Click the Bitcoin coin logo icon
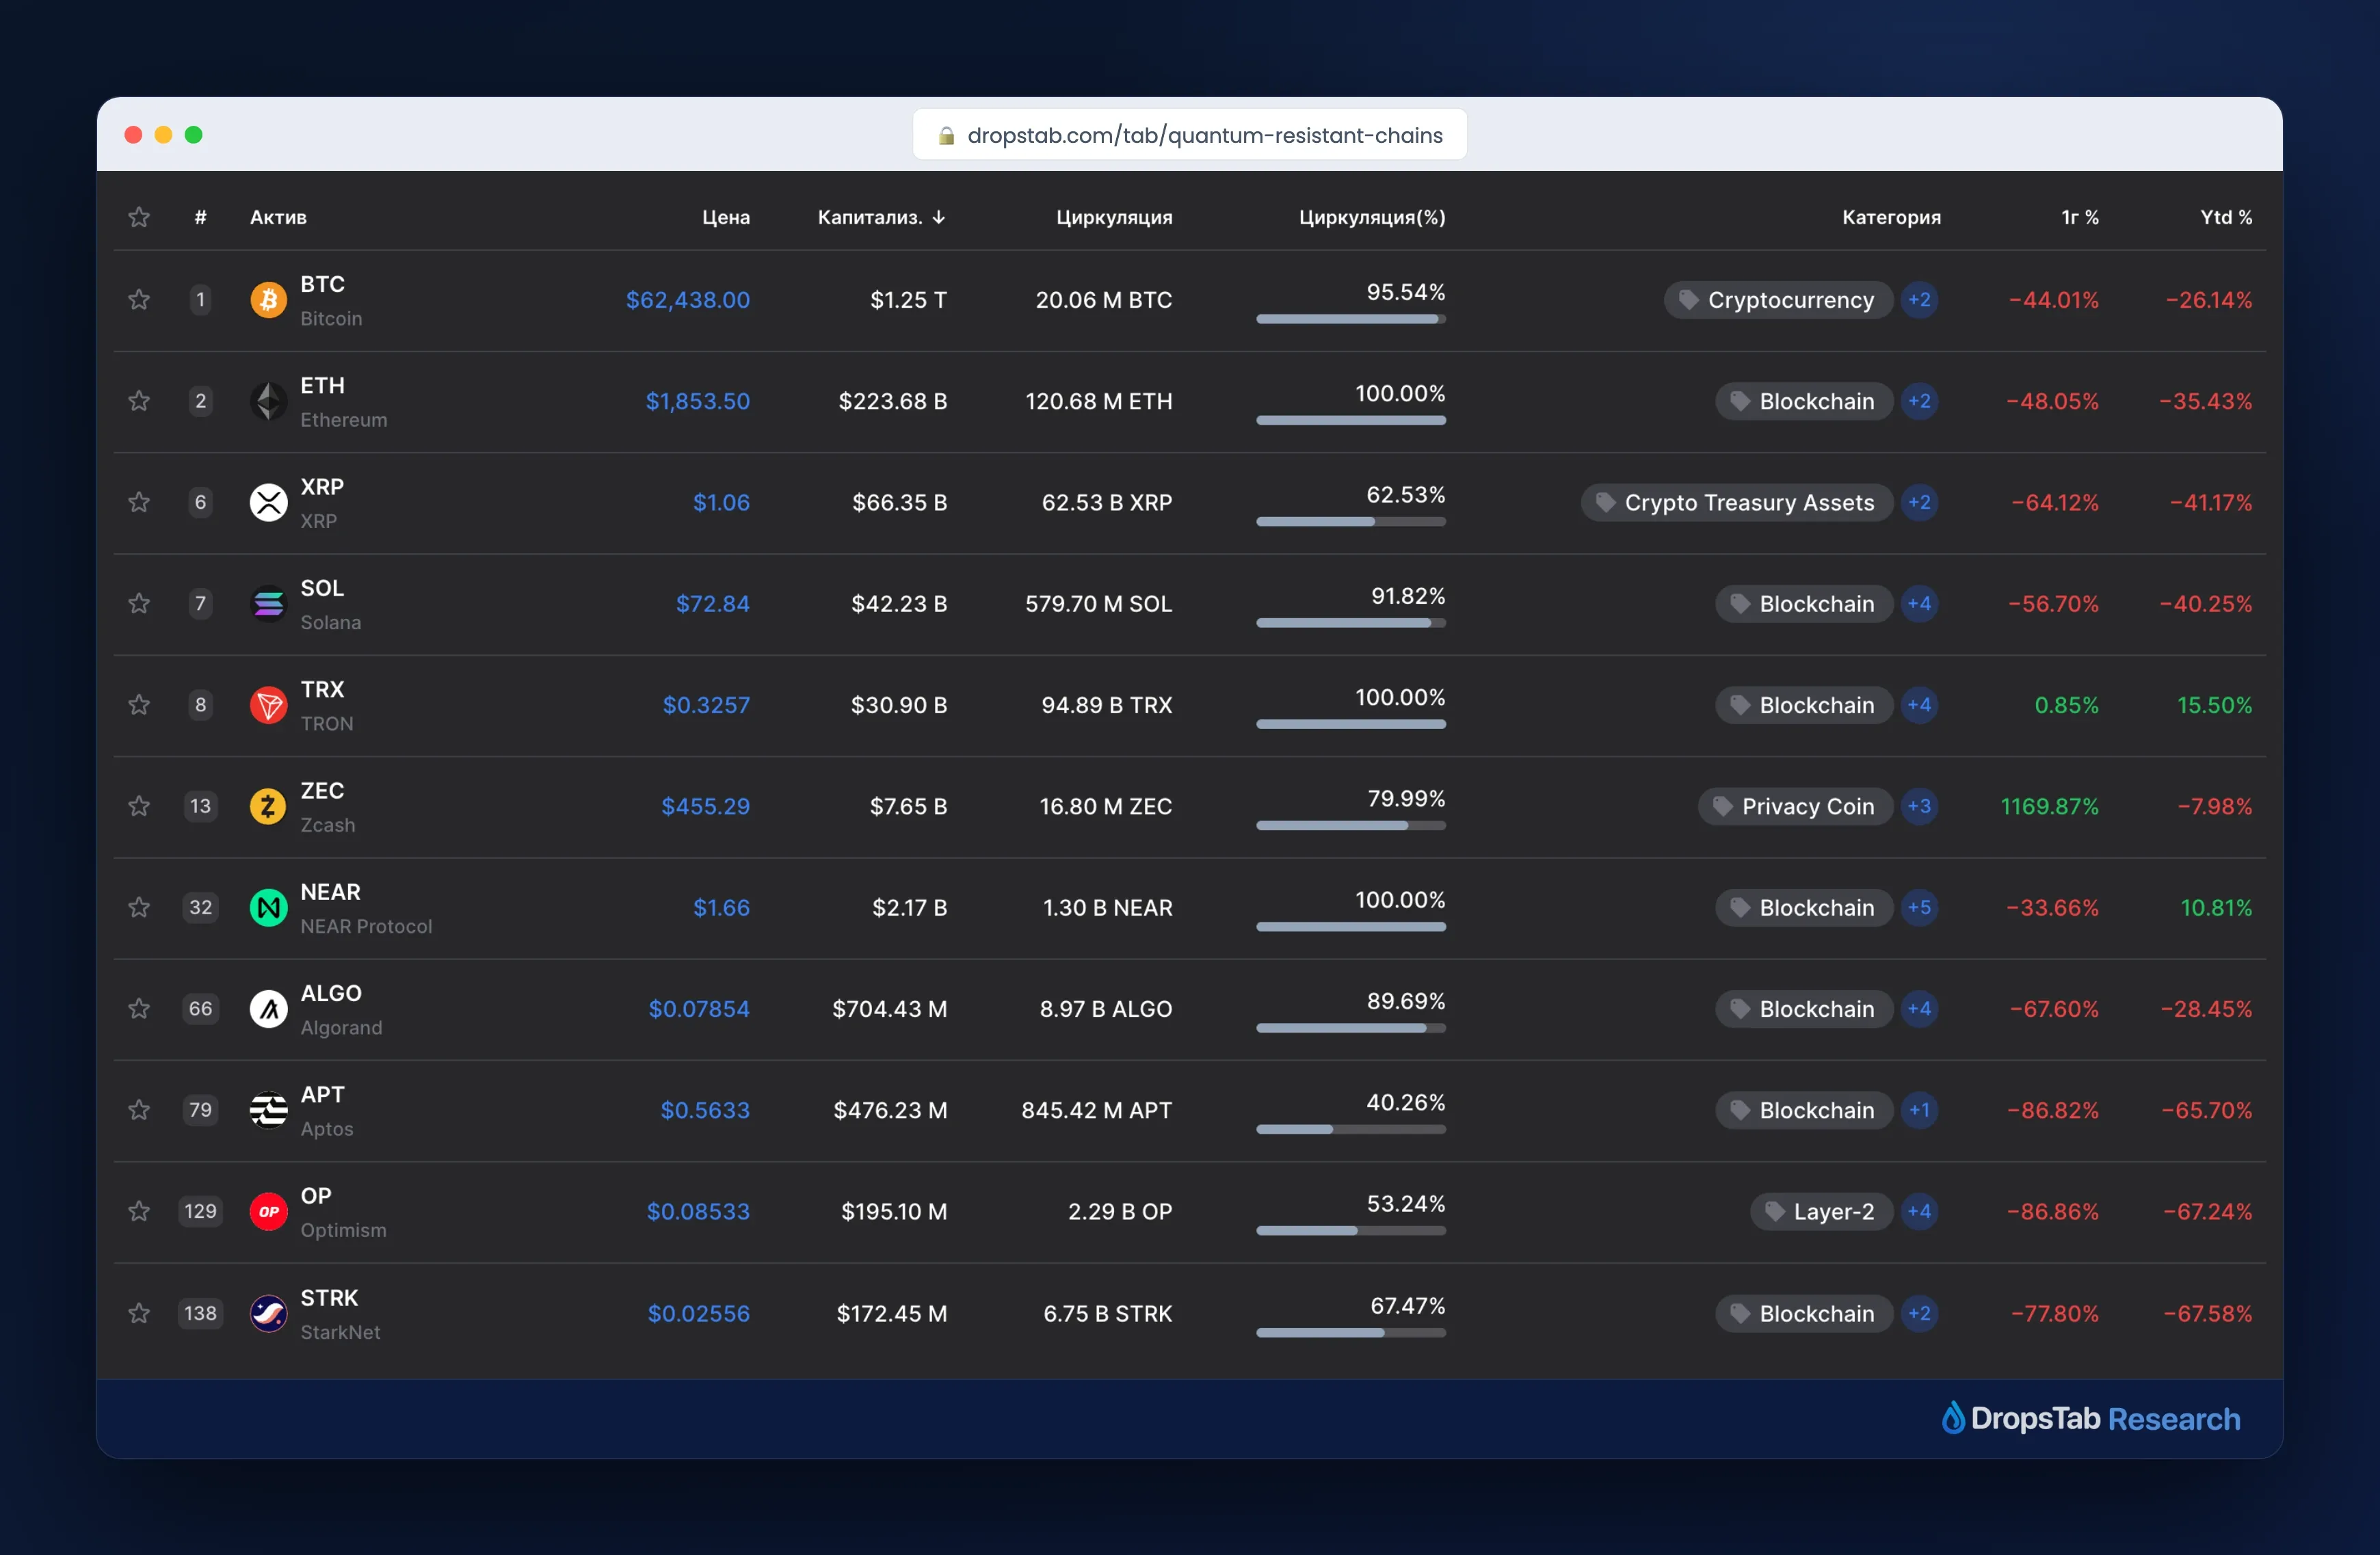2380x1555 pixels. pos(268,300)
